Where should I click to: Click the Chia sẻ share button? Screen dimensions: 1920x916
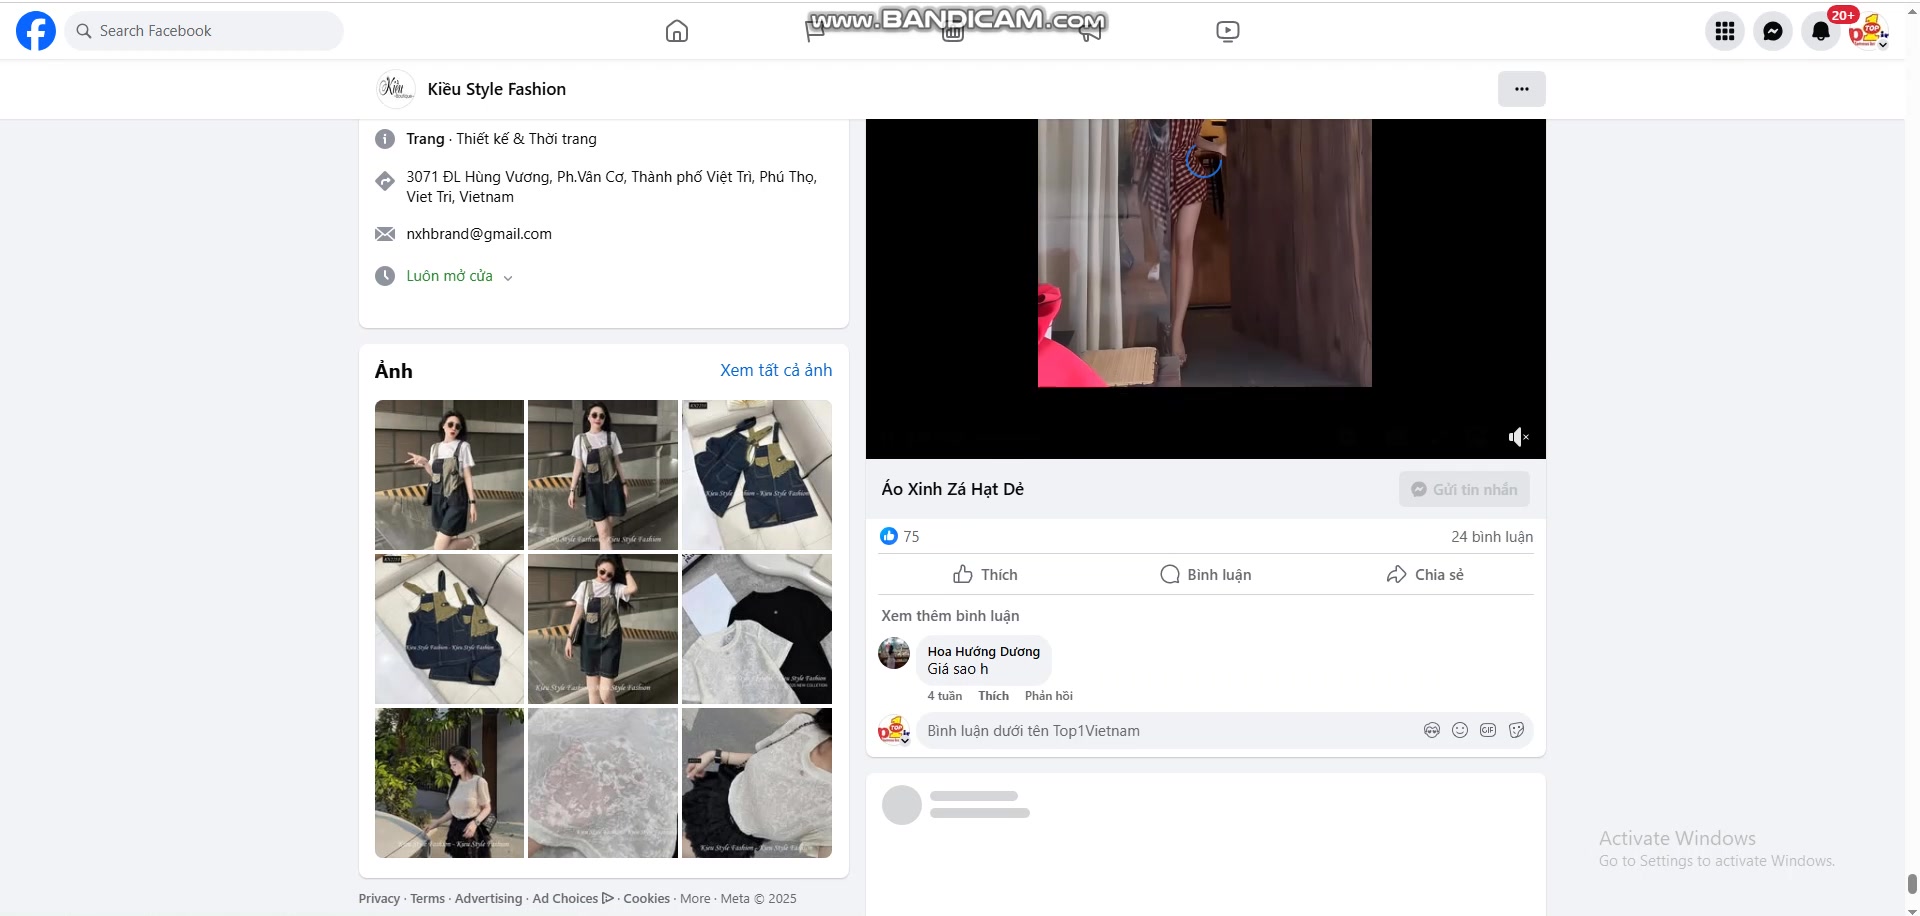click(x=1425, y=574)
